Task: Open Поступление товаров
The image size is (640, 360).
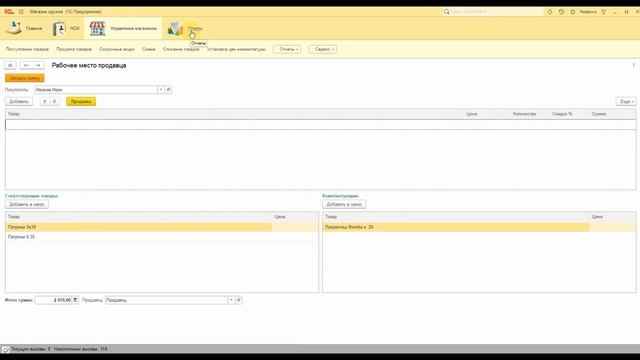Action: (27, 49)
